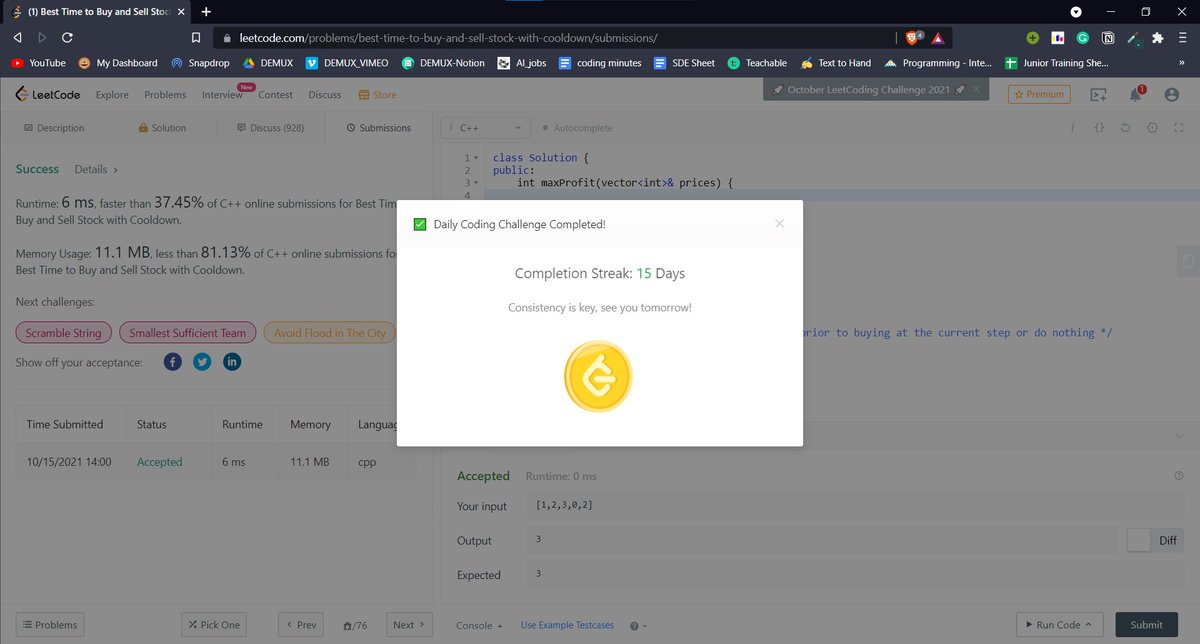1200x644 pixels.
Task: Open the playground terminal icon
Action: pyautogui.click(x=1098, y=95)
